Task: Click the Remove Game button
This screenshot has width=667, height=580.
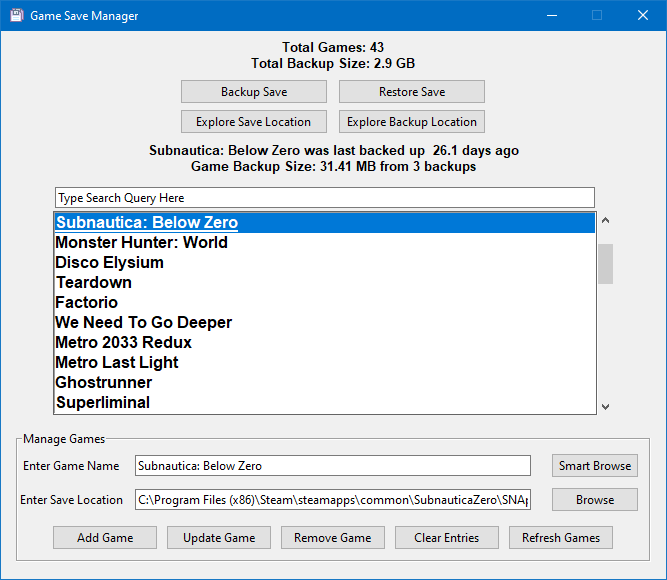Action: pyautogui.click(x=333, y=538)
